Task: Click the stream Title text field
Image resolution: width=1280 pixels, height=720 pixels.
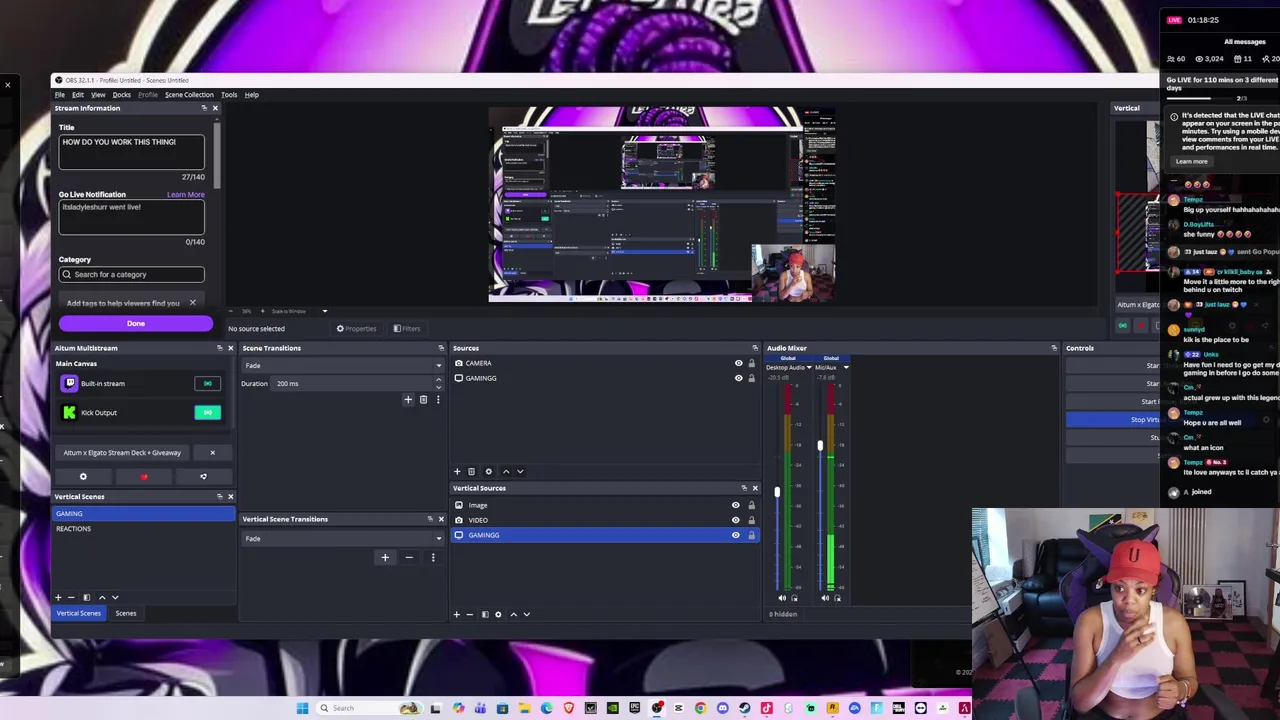Action: tap(131, 152)
